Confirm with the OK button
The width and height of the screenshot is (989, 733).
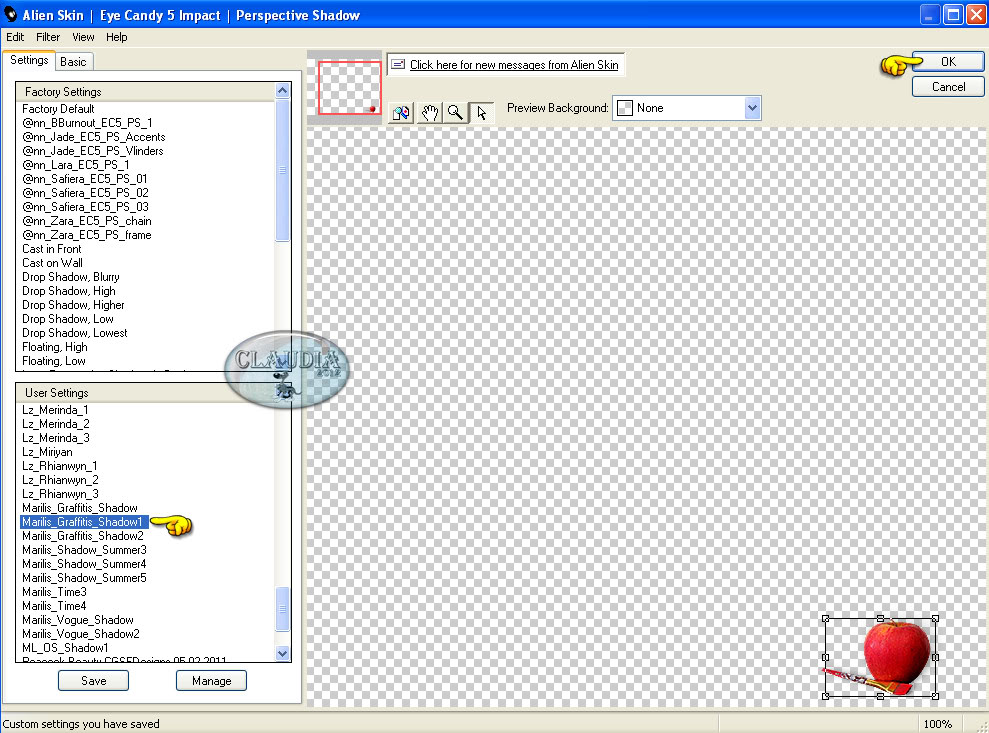(948, 62)
